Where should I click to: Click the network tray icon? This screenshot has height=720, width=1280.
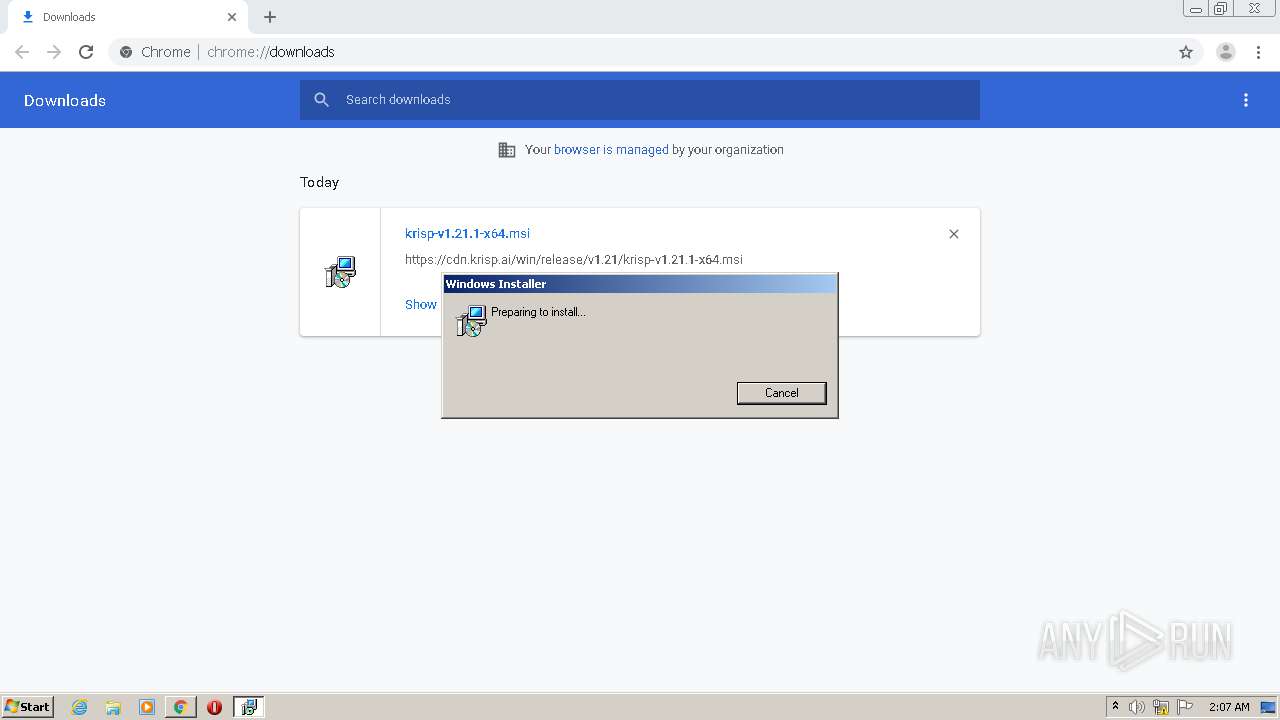point(1161,707)
